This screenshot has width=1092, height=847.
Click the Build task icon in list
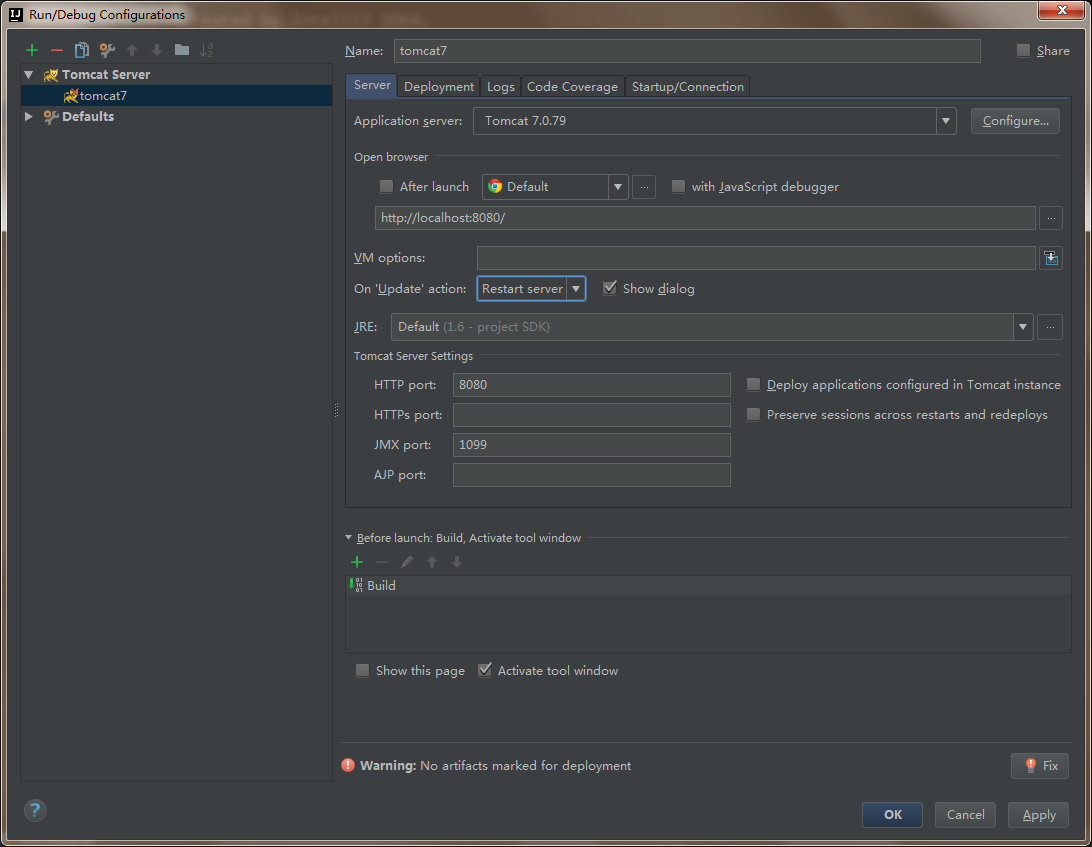pos(356,585)
